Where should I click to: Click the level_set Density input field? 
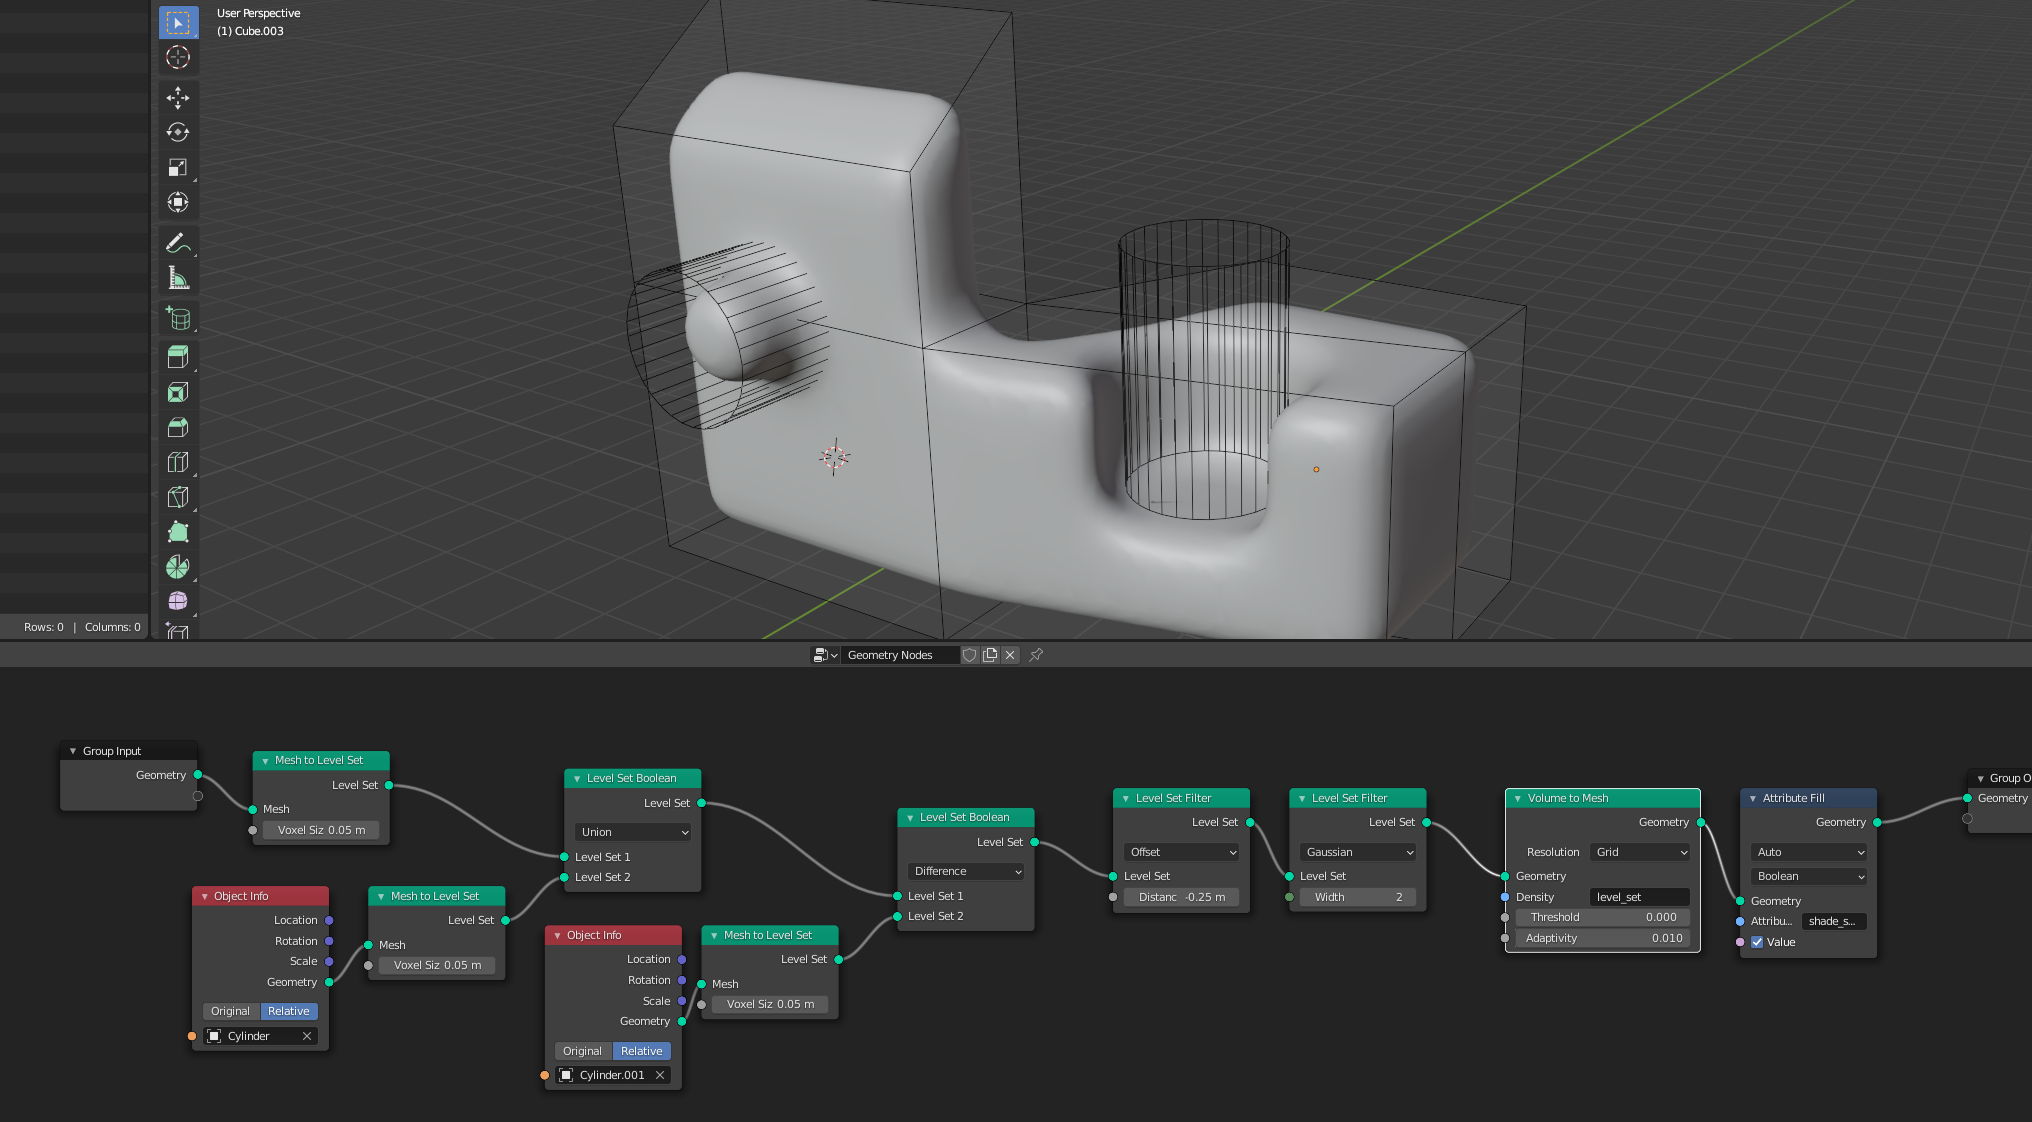[1638, 897]
